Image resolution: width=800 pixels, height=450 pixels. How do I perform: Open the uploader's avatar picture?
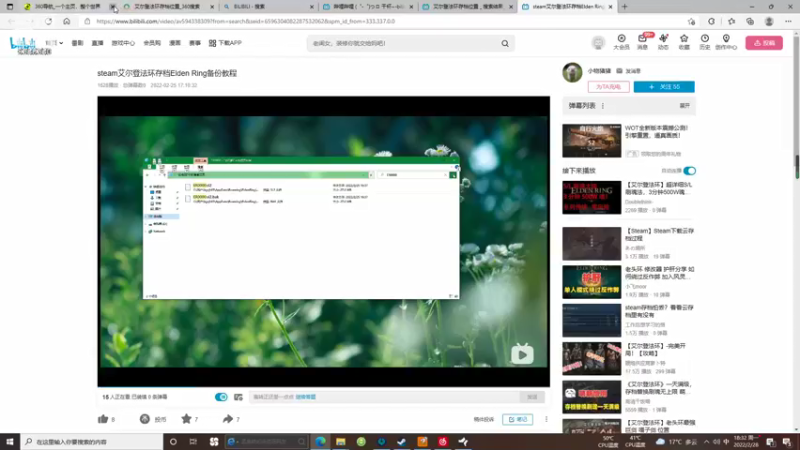[572, 72]
